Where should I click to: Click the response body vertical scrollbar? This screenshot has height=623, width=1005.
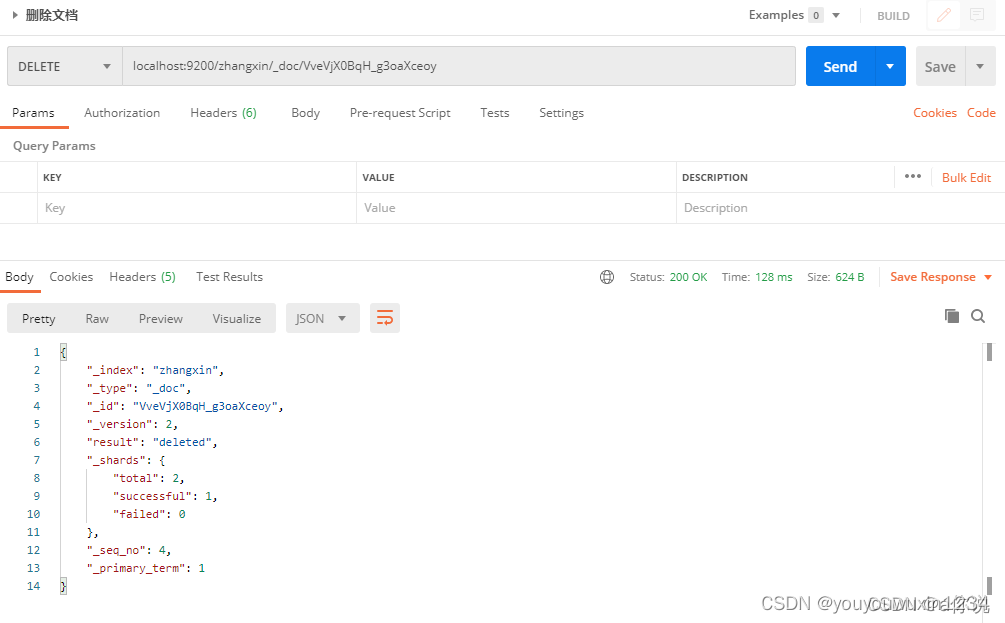pyautogui.click(x=989, y=469)
